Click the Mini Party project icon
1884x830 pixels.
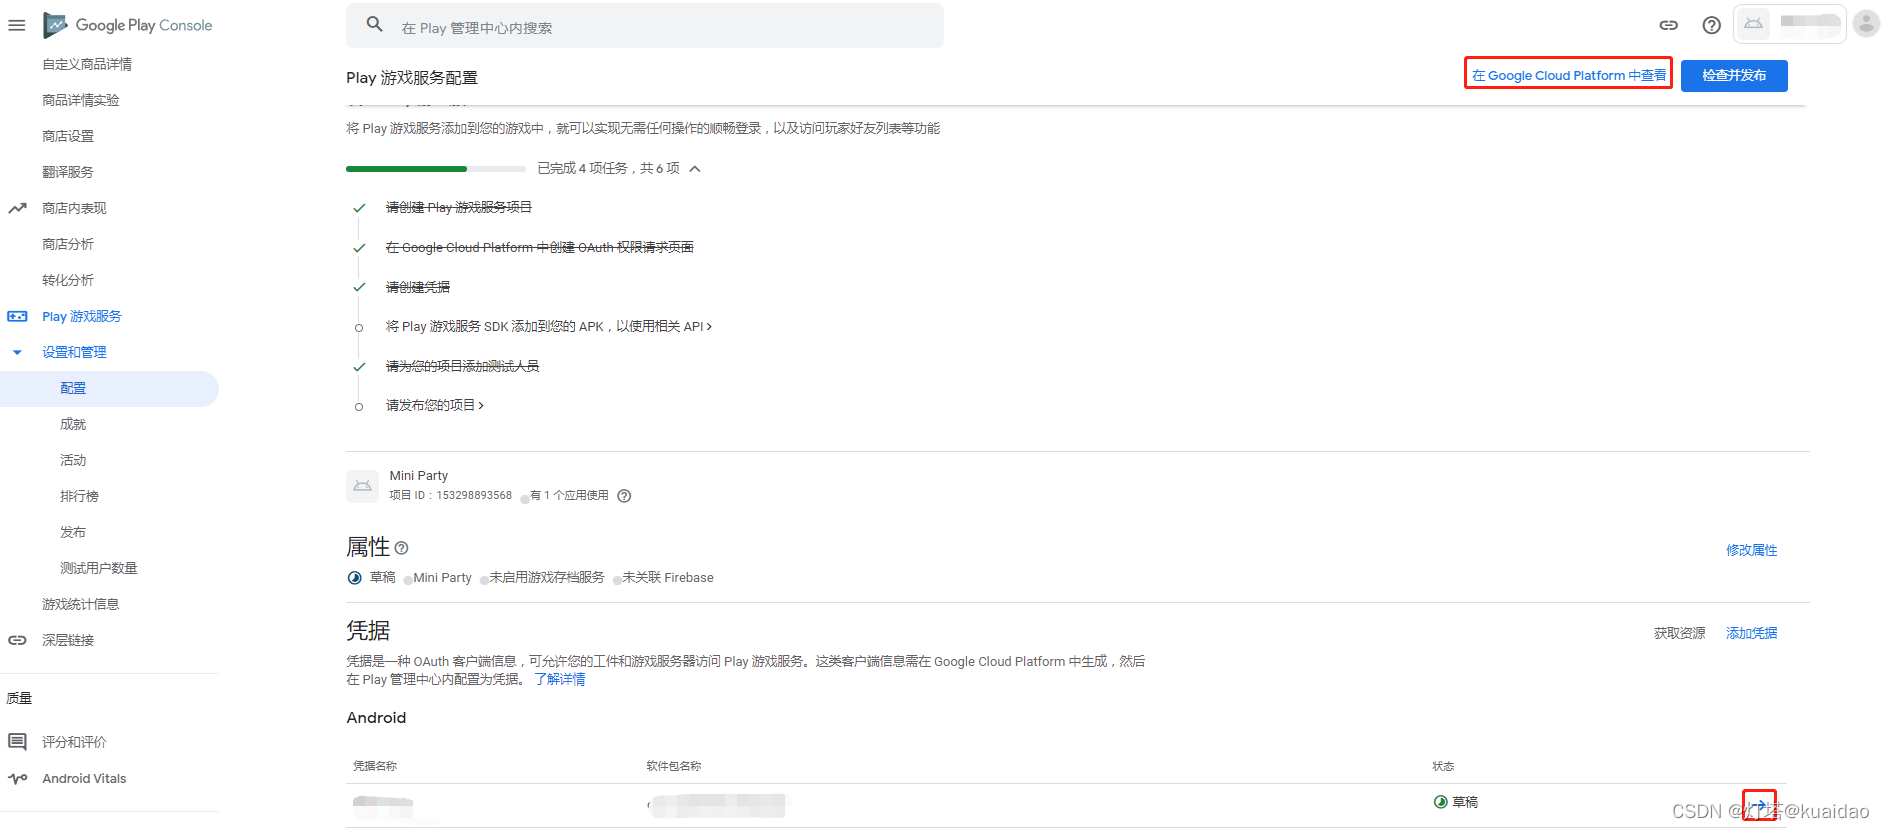point(362,486)
